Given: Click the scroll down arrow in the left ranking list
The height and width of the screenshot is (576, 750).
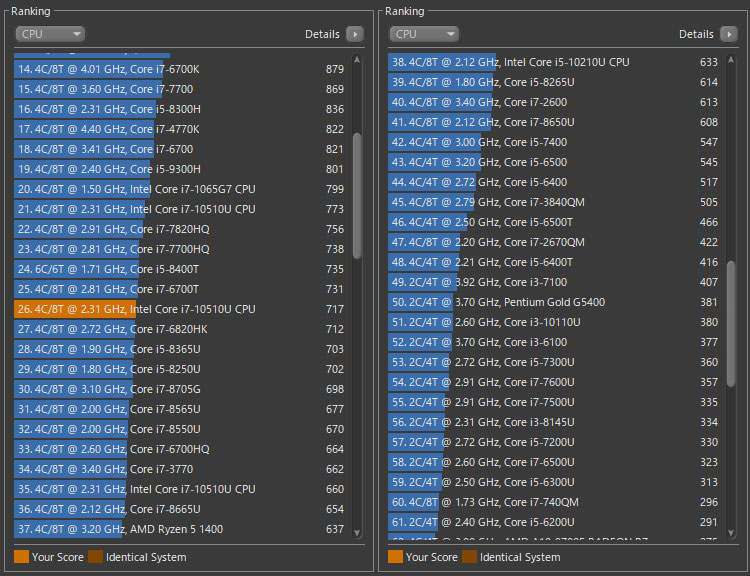Looking at the screenshot, I should tap(357, 532).
